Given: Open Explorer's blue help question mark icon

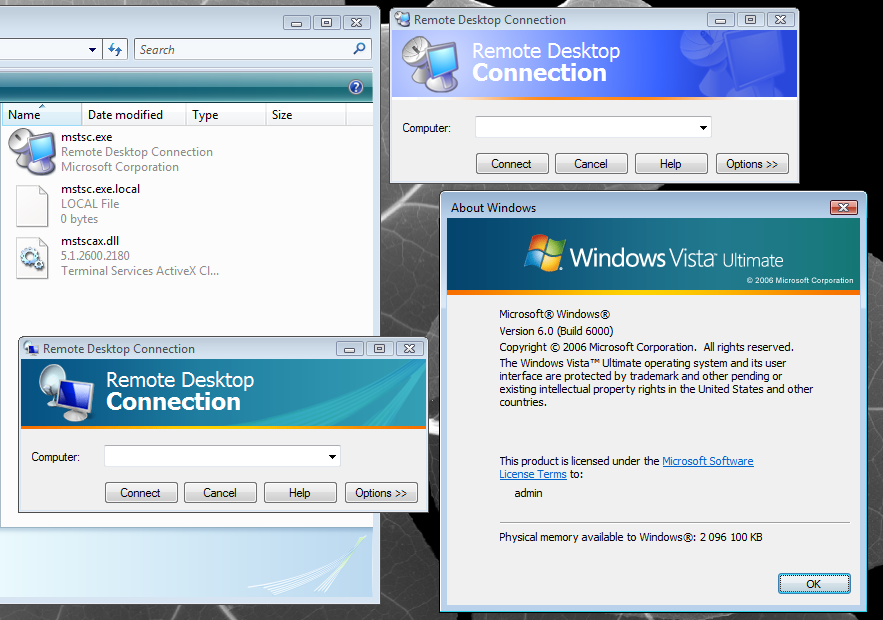Looking at the screenshot, I should (356, 87).
